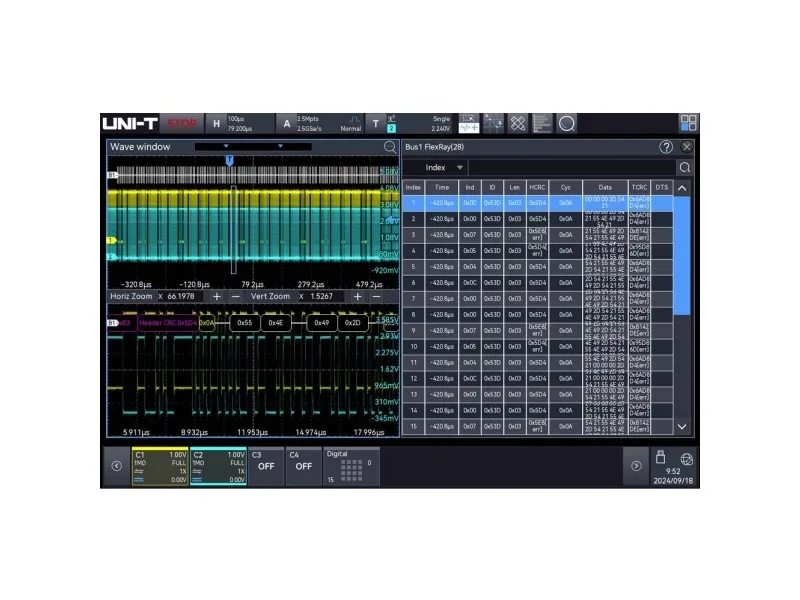Select table row with index 5
The image size is (800, 600).
click(538, 267)
